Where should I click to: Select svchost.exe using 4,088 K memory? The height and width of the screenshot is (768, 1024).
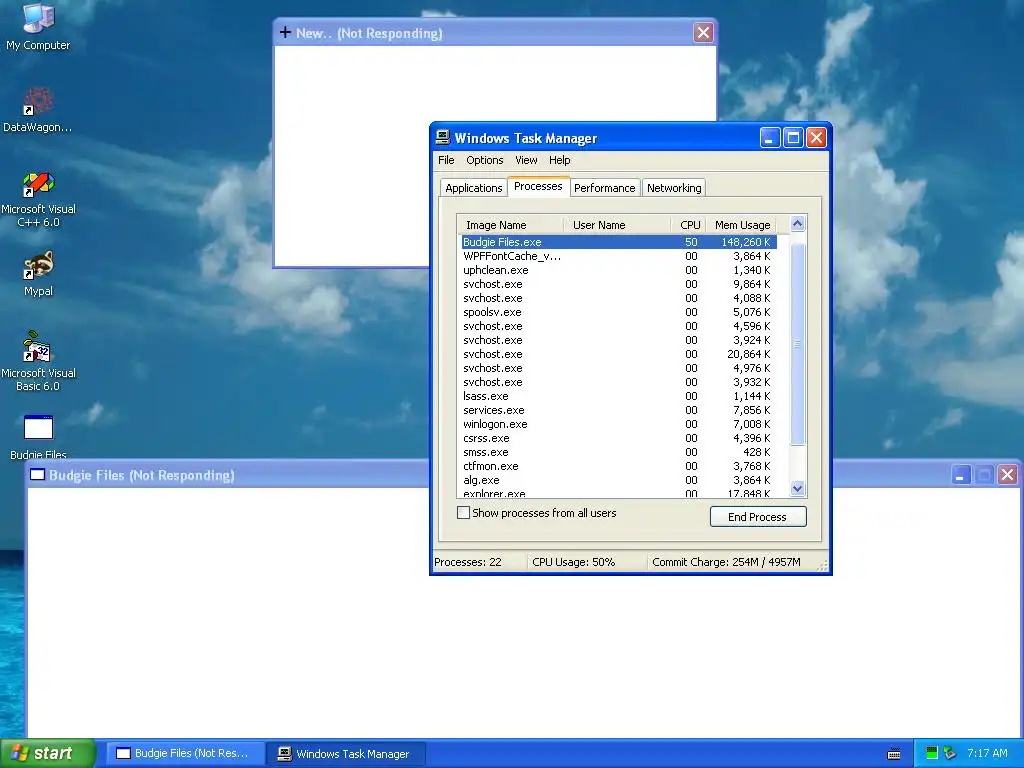[x=618, y=298]
